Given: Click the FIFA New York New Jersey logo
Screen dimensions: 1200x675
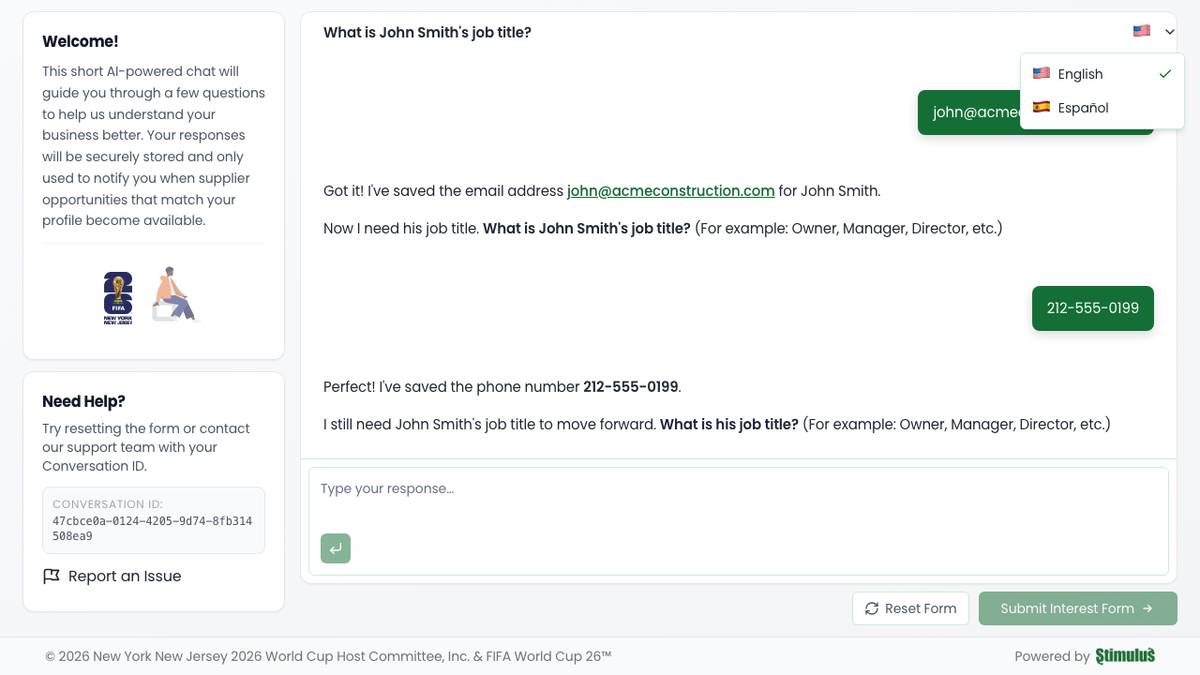Looking at the screenshot, I should pyautogui.click(x=117, y=296).
